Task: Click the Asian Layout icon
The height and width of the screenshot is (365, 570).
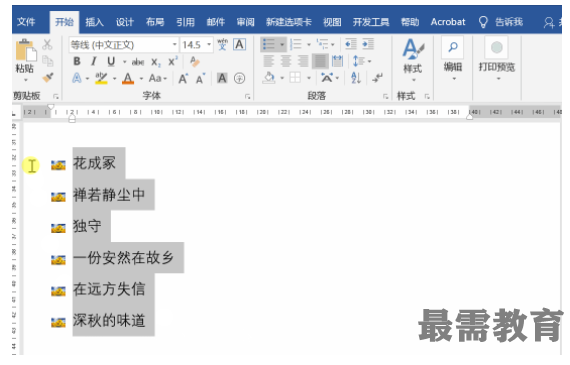Action: (326, 78)
